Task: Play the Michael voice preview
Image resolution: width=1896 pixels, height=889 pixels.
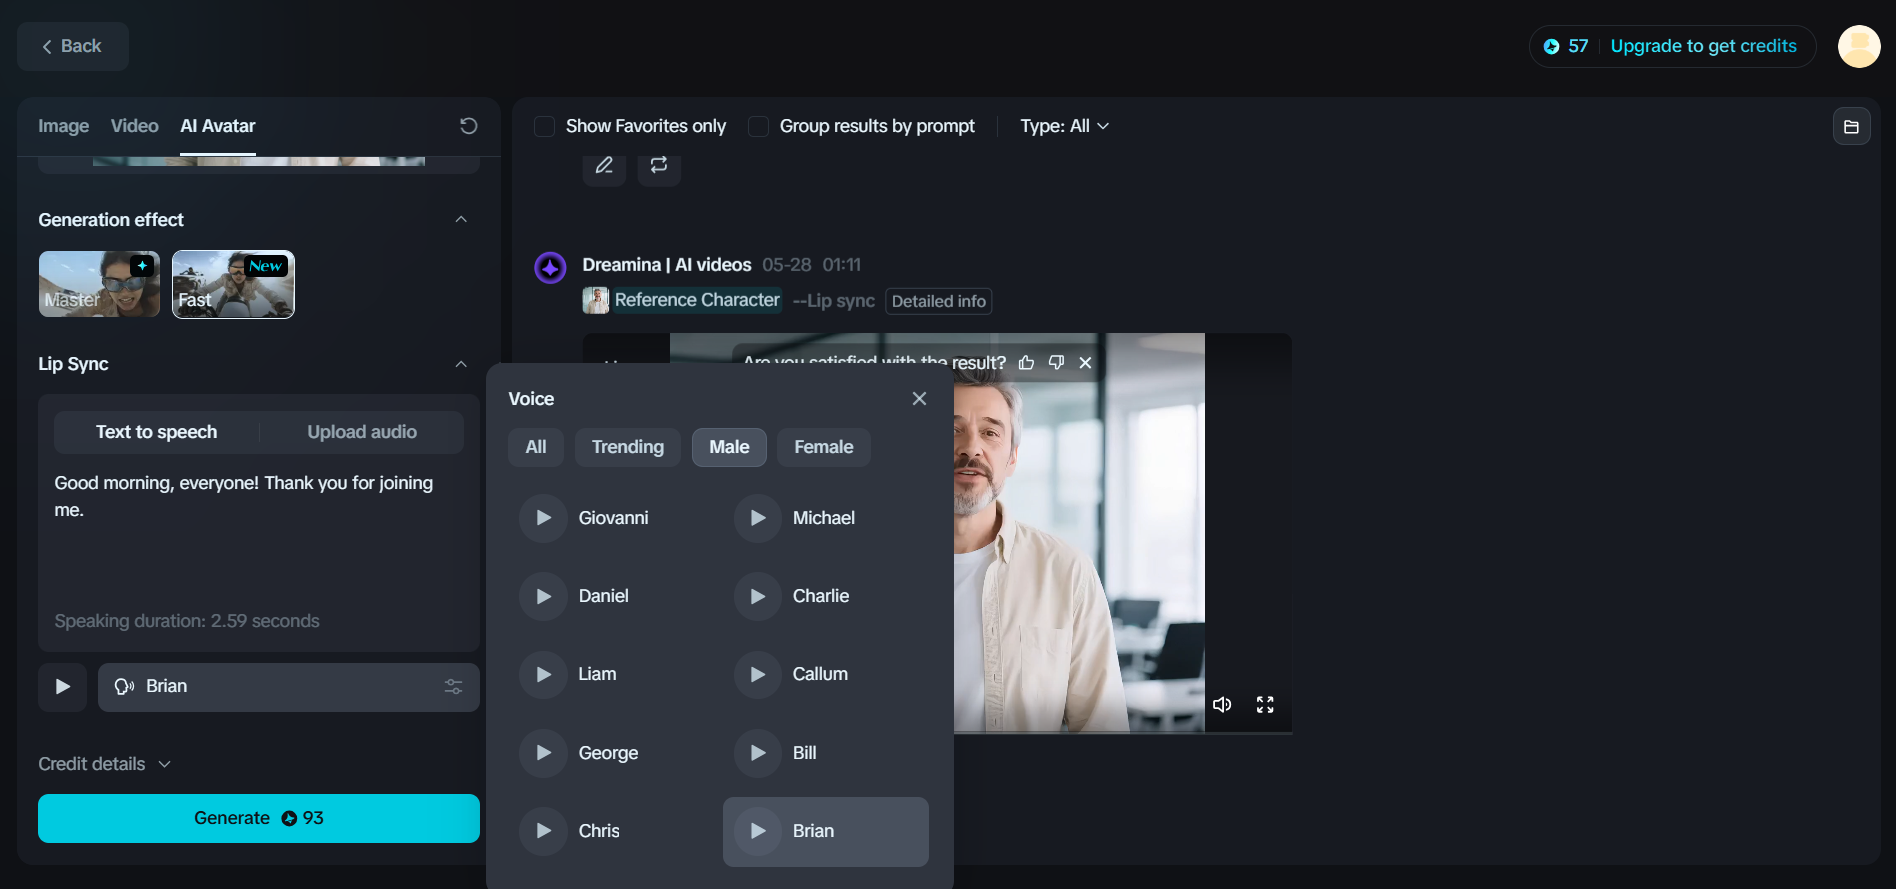Action: [x=758, y=518]
